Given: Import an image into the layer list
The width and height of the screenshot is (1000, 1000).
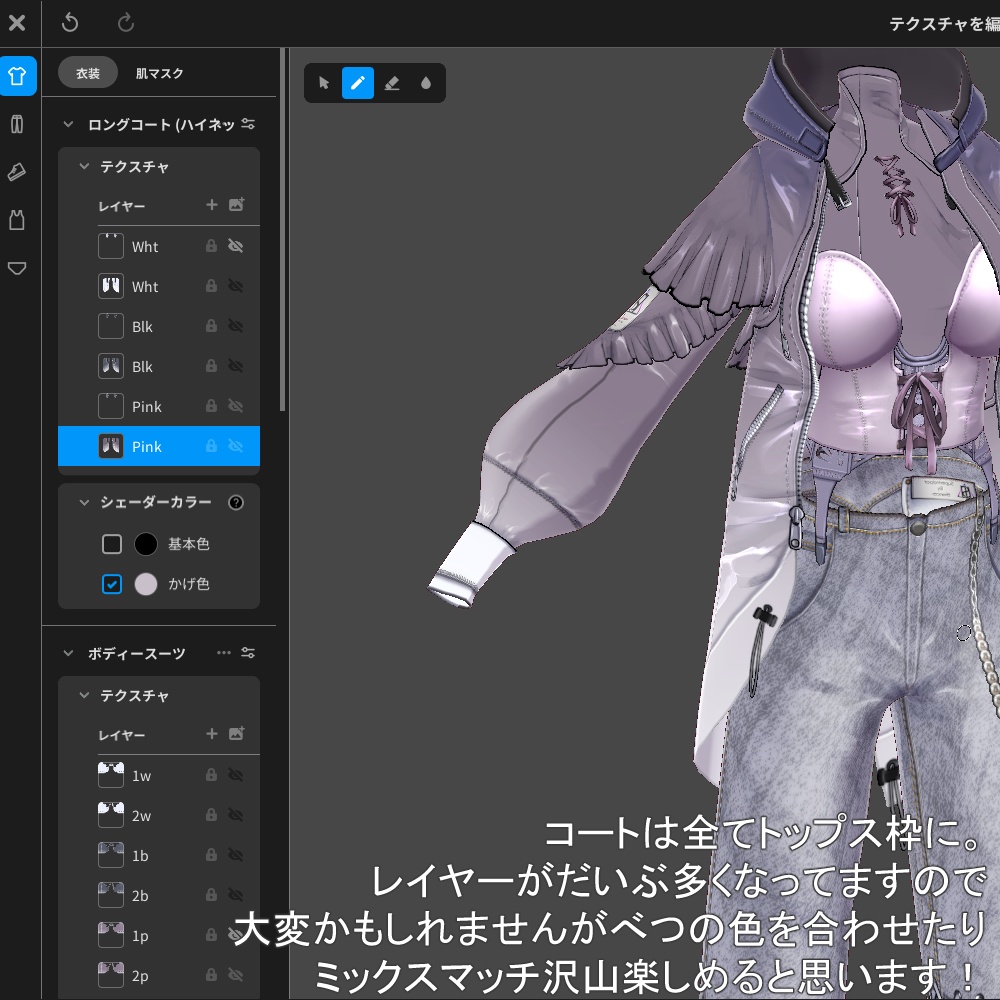Looking at the screenshot, I should [236, 205].
